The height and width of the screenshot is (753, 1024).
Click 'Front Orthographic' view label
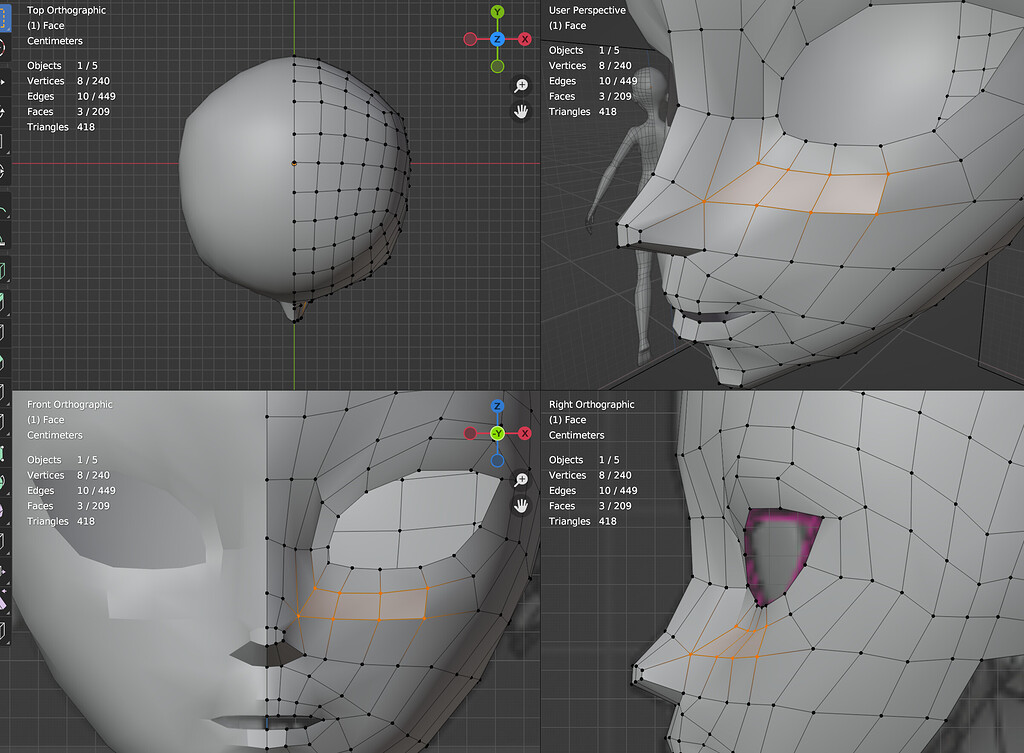69,404
